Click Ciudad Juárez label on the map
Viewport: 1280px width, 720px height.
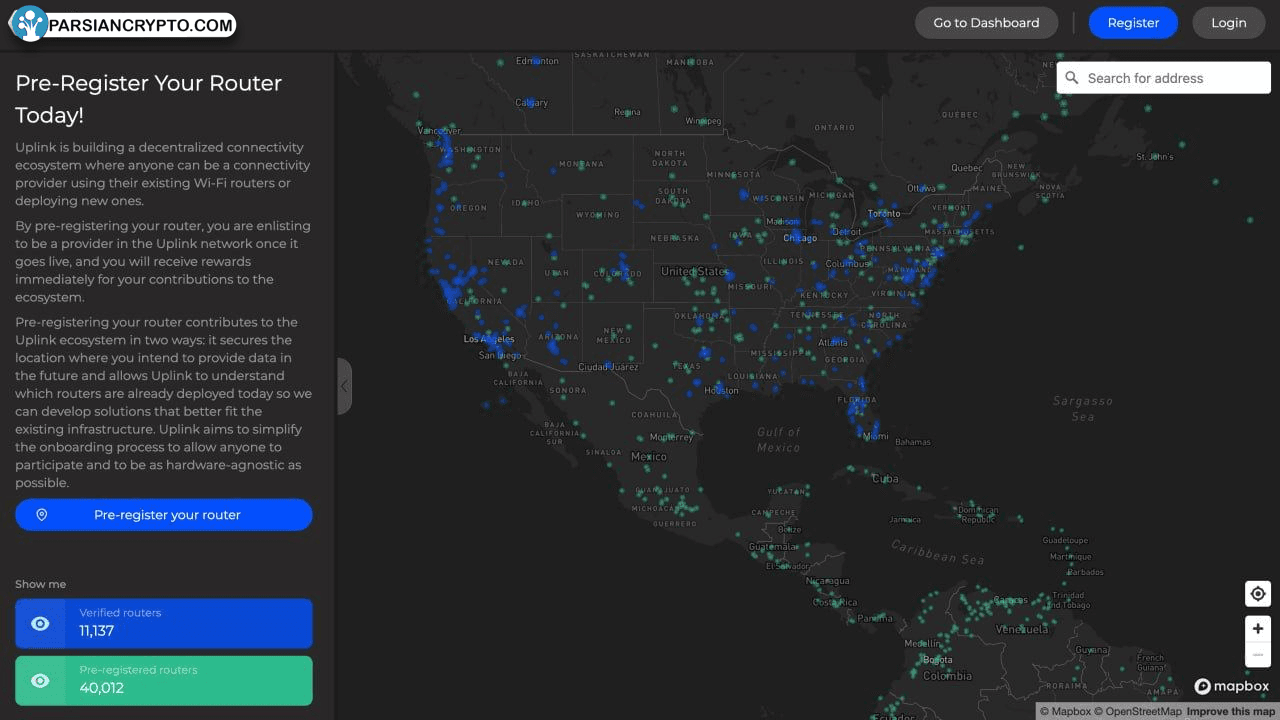pos(608,367)
